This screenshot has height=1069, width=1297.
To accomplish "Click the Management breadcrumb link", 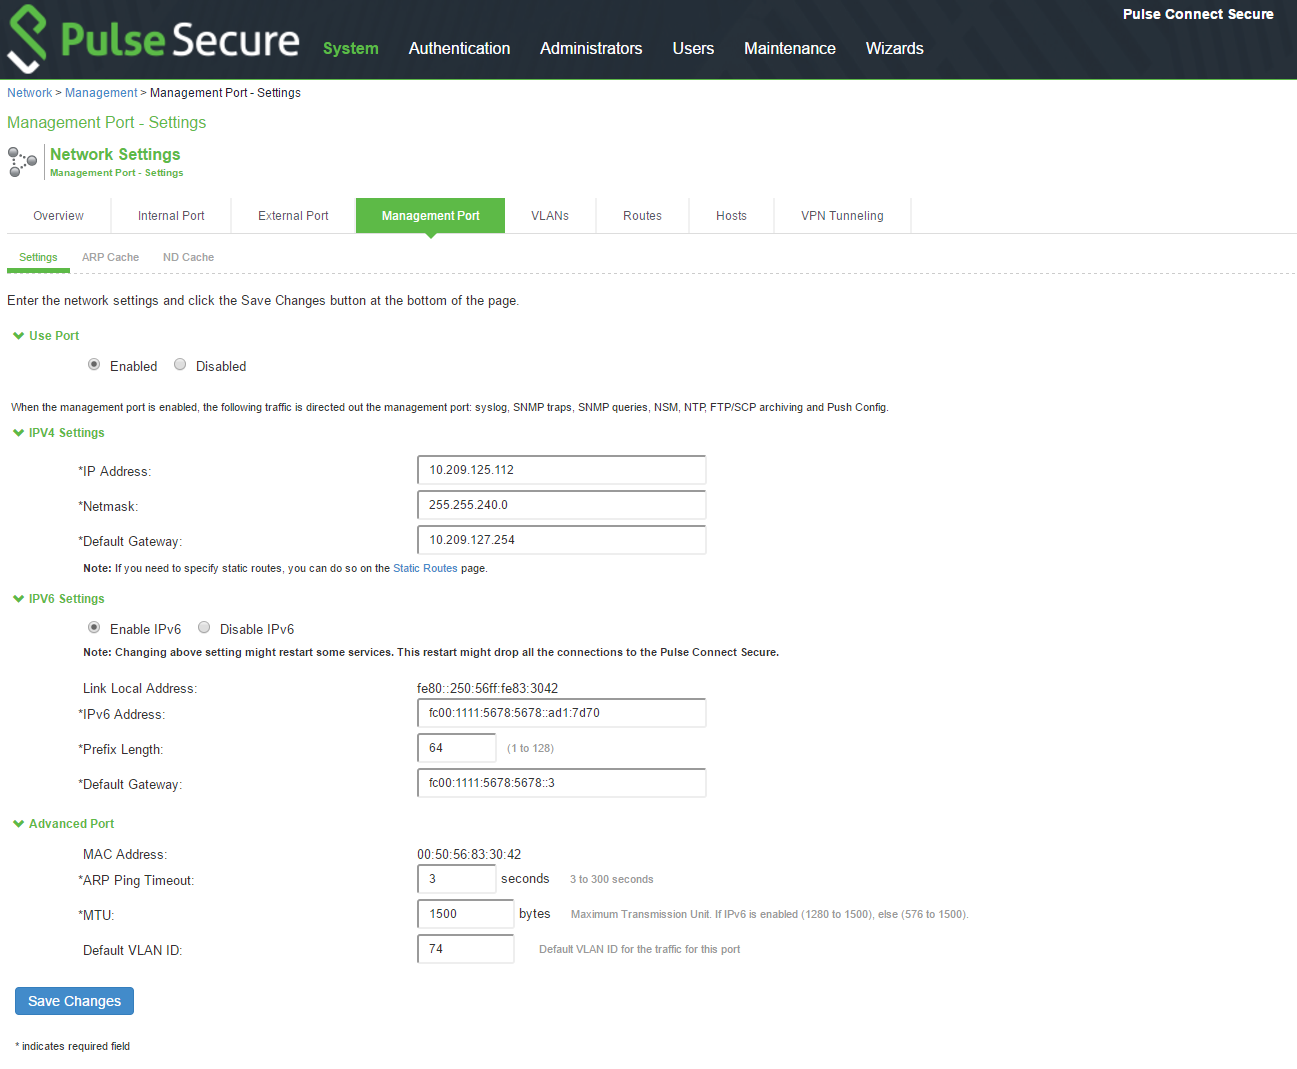I will coord(101,93).
